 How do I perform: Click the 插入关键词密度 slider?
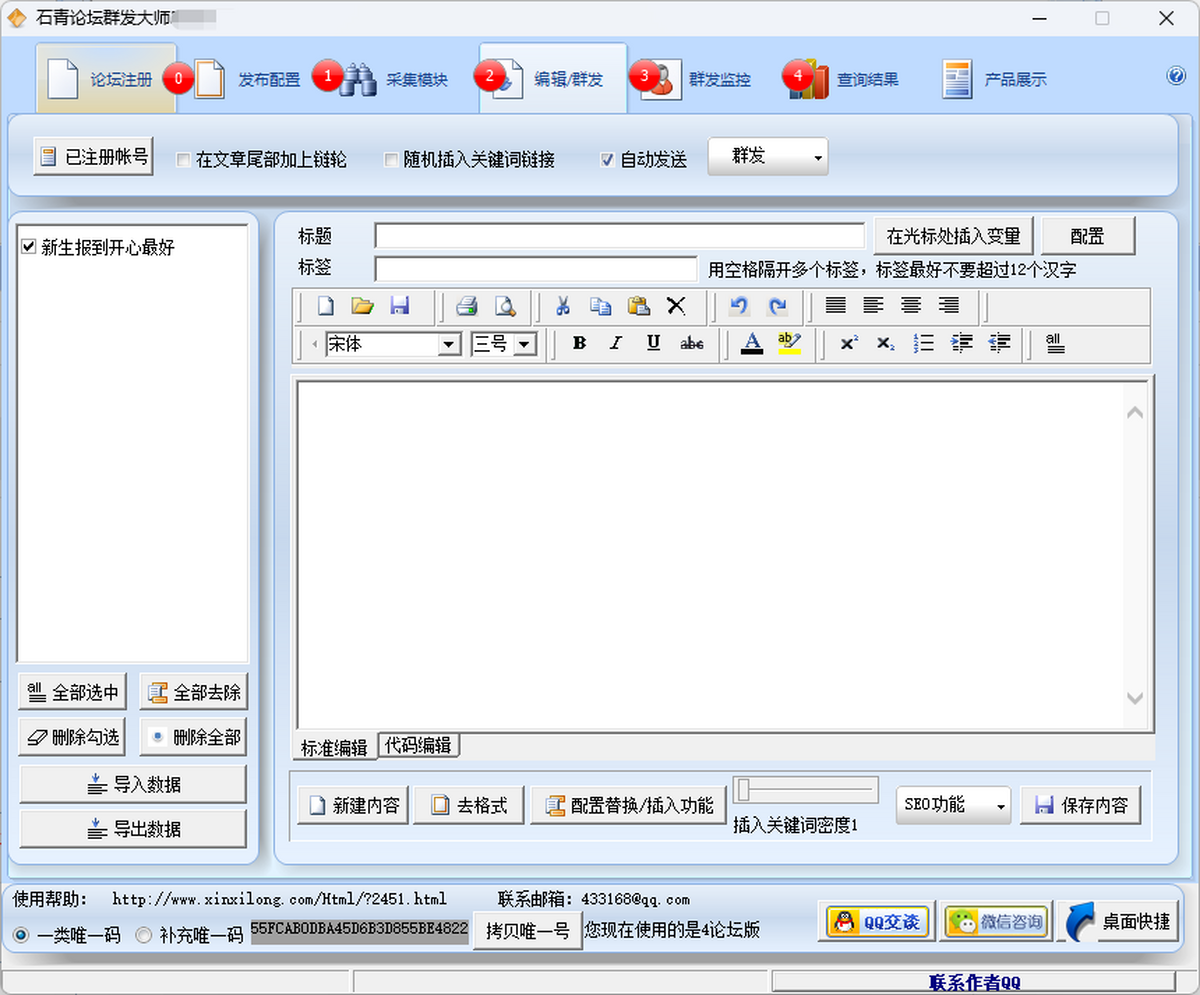pos(806,790)
